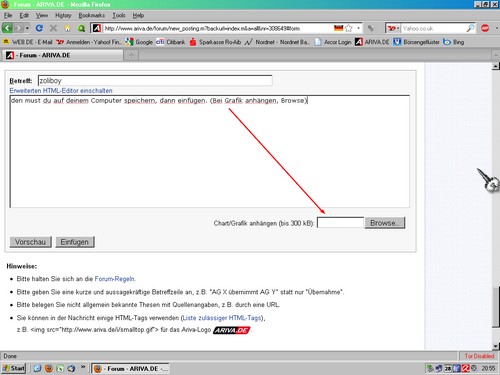Click Forum - ARIVA.DE taskbar button
The height and width of the screenshot is (375, 500).
(131, 369)
